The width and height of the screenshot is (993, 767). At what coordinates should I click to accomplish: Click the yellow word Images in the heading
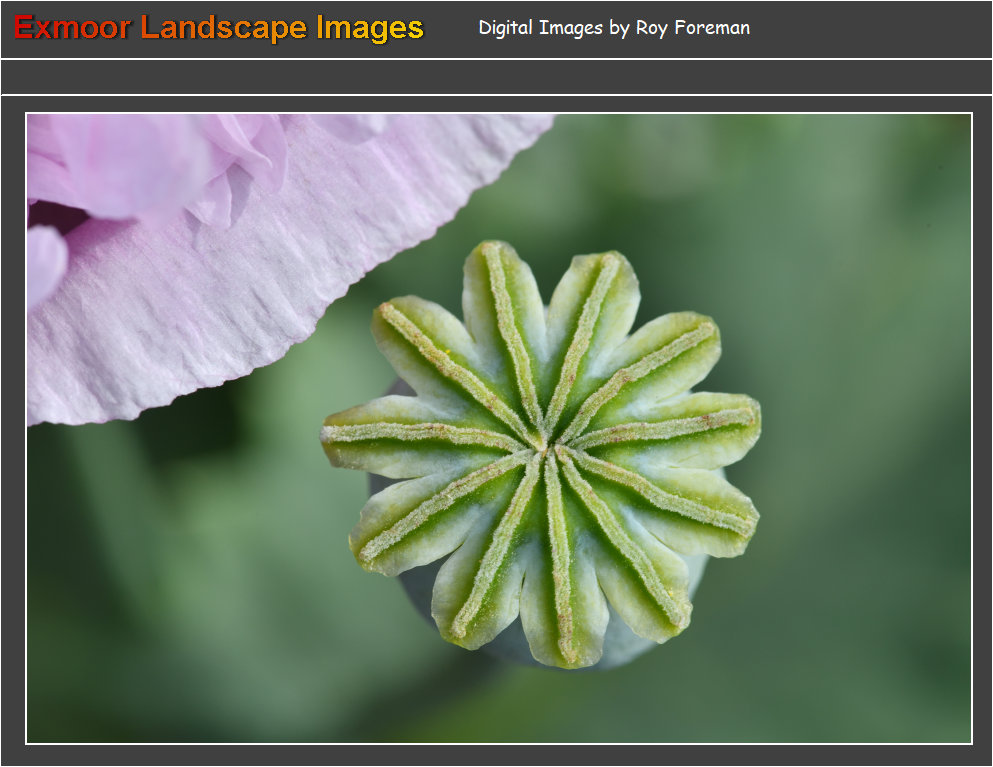point(370,28)
